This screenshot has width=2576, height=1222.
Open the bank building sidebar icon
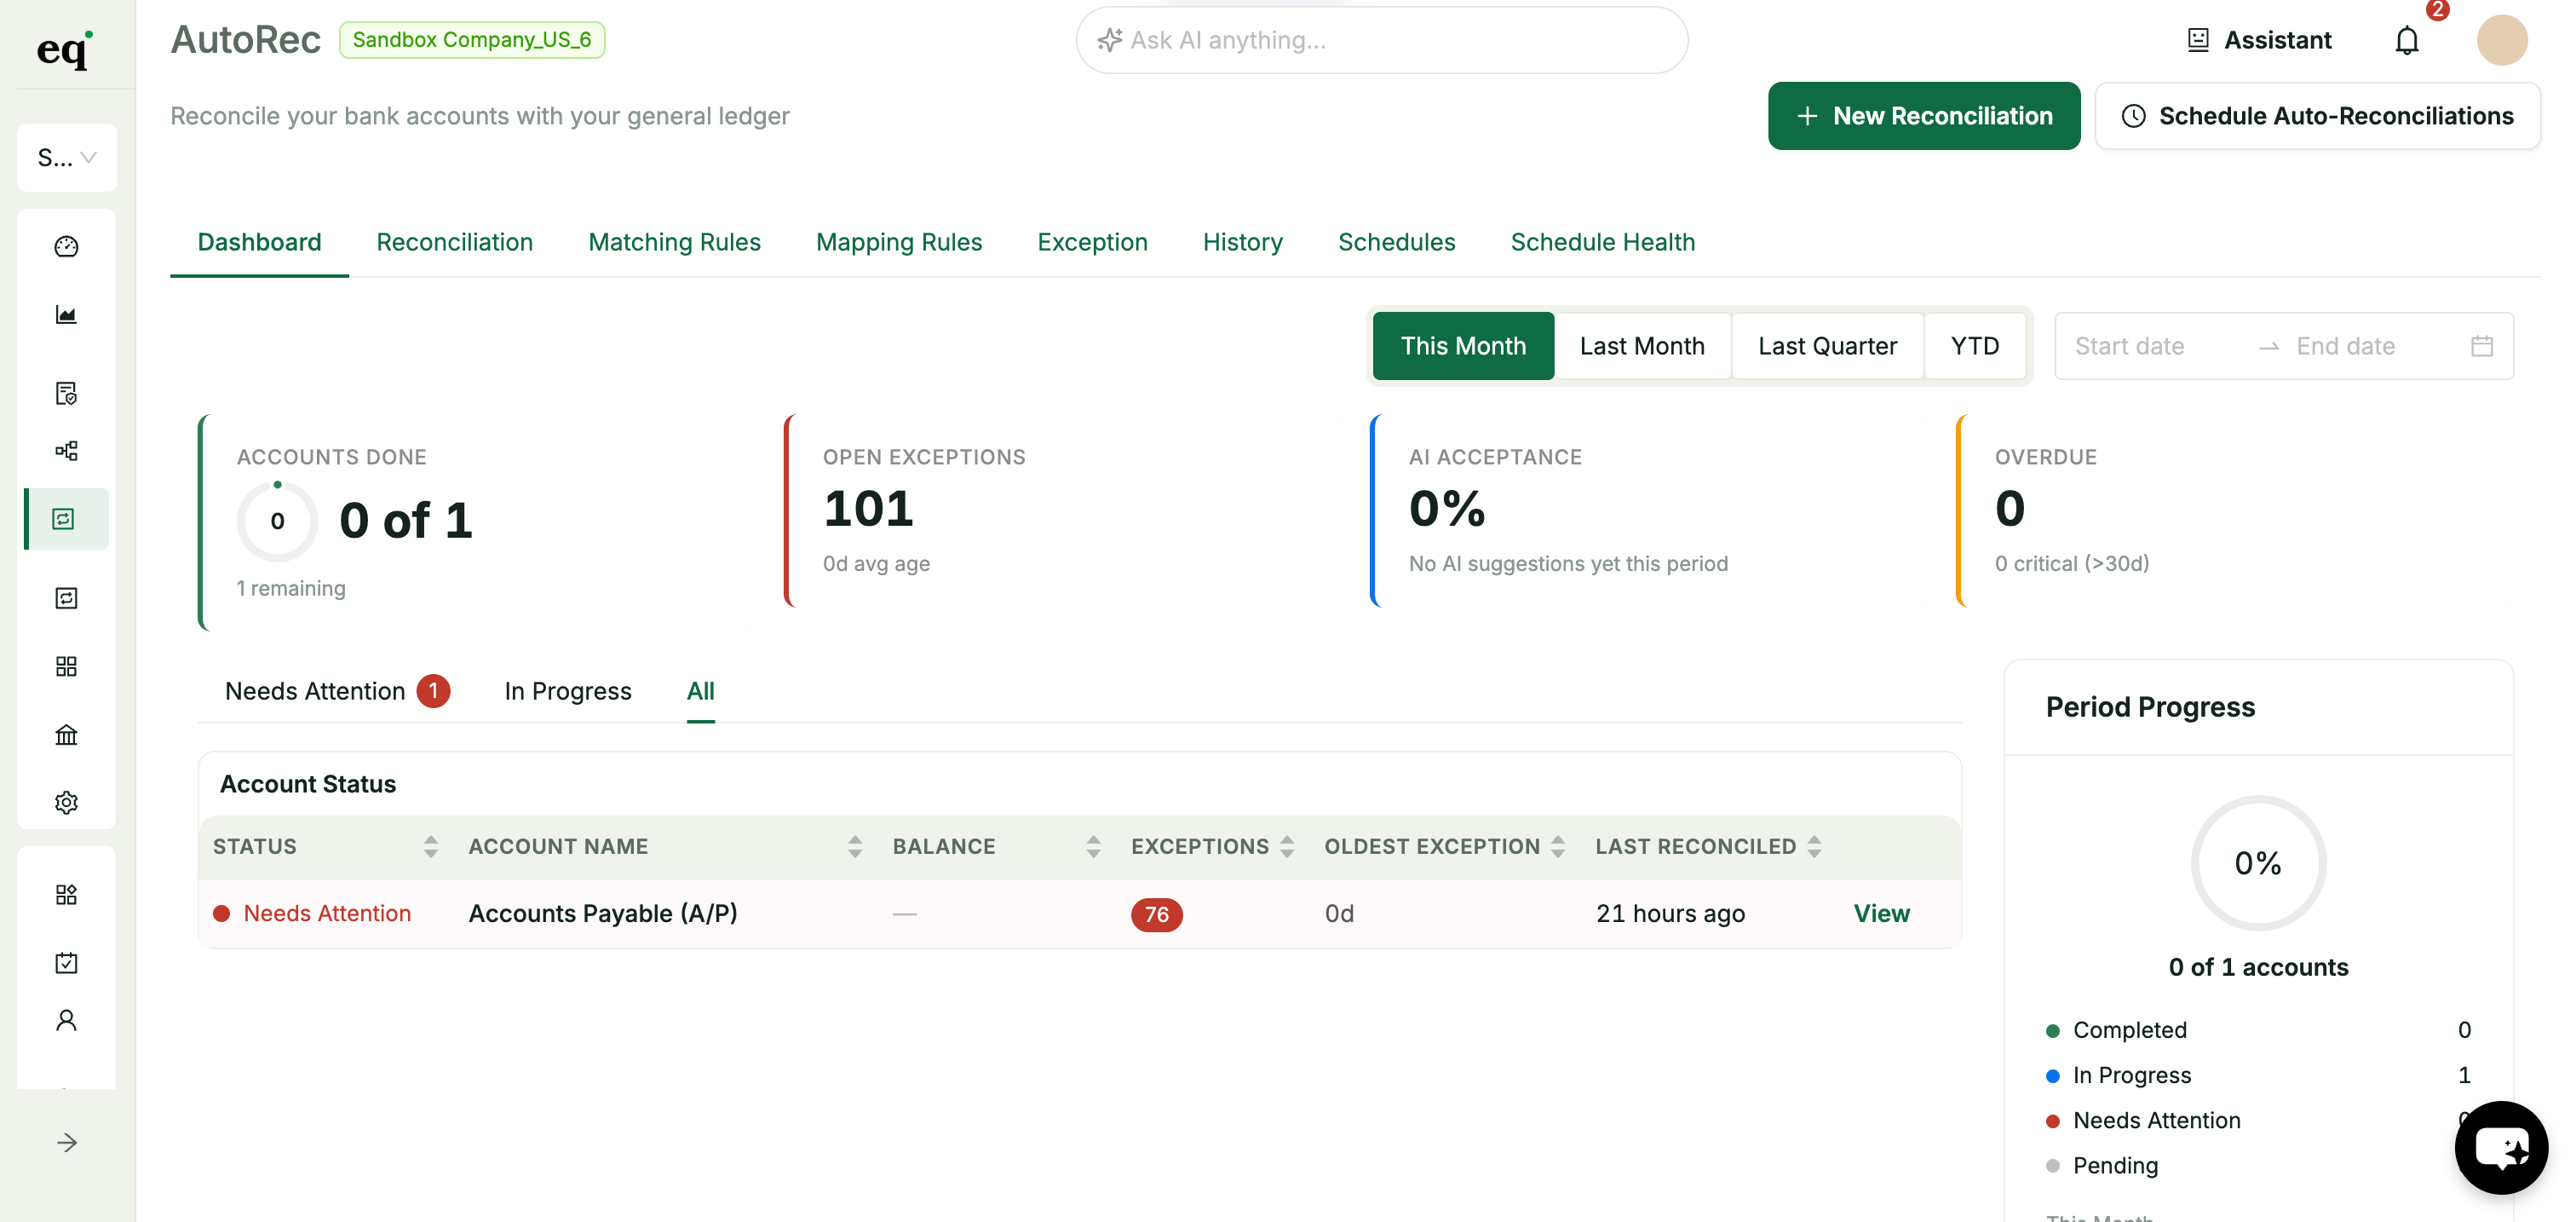66,735
